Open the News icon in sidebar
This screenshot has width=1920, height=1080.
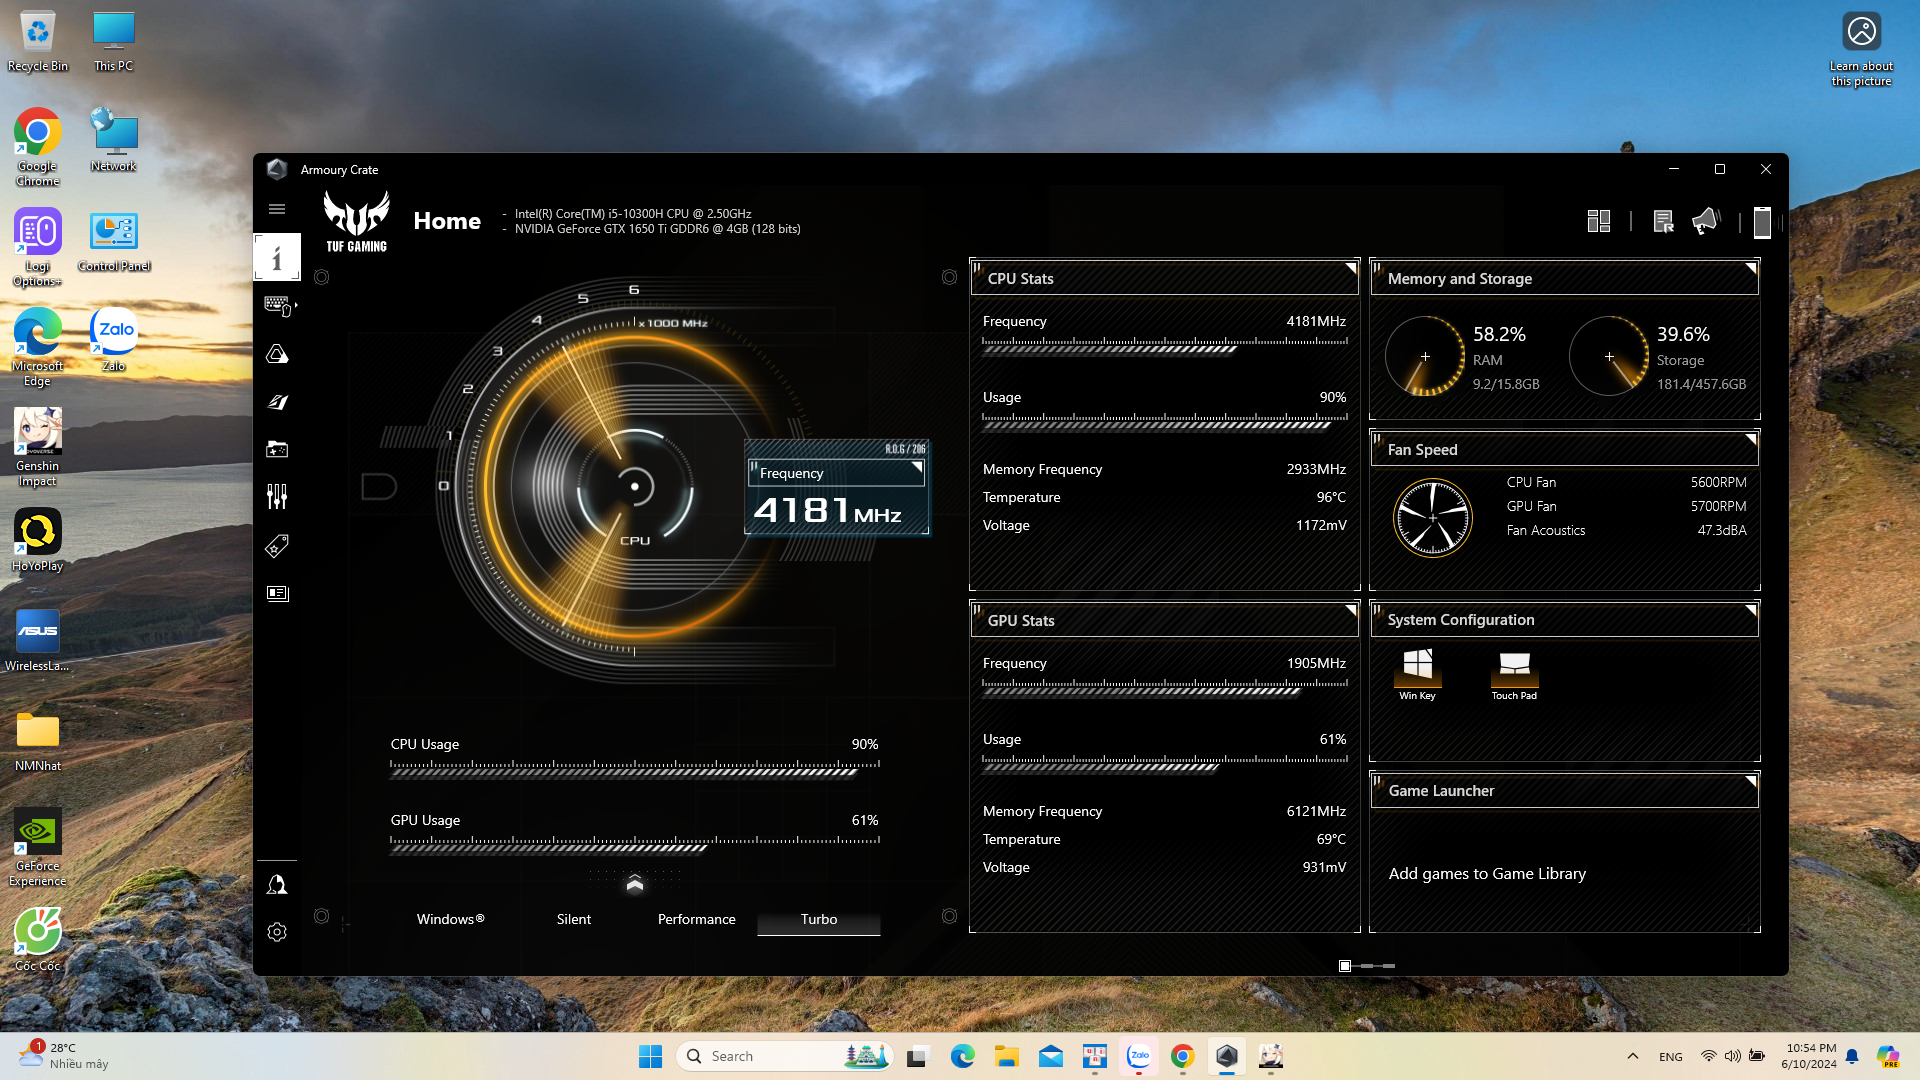coord(277,593)
